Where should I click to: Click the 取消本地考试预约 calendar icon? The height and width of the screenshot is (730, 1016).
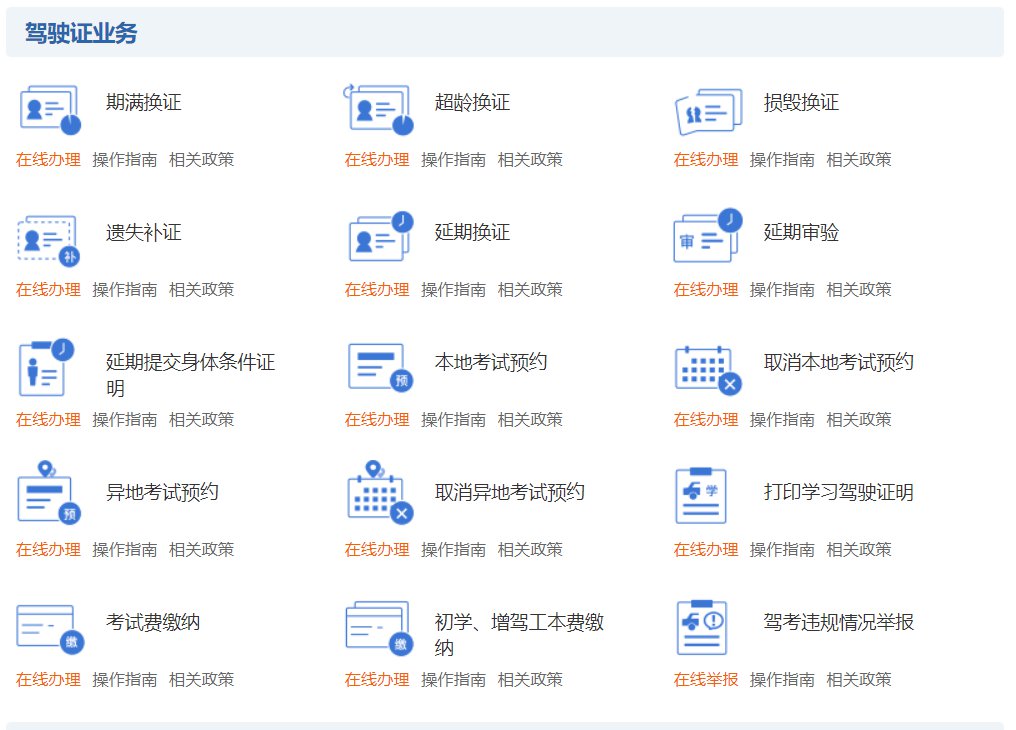tap(708, 370)
